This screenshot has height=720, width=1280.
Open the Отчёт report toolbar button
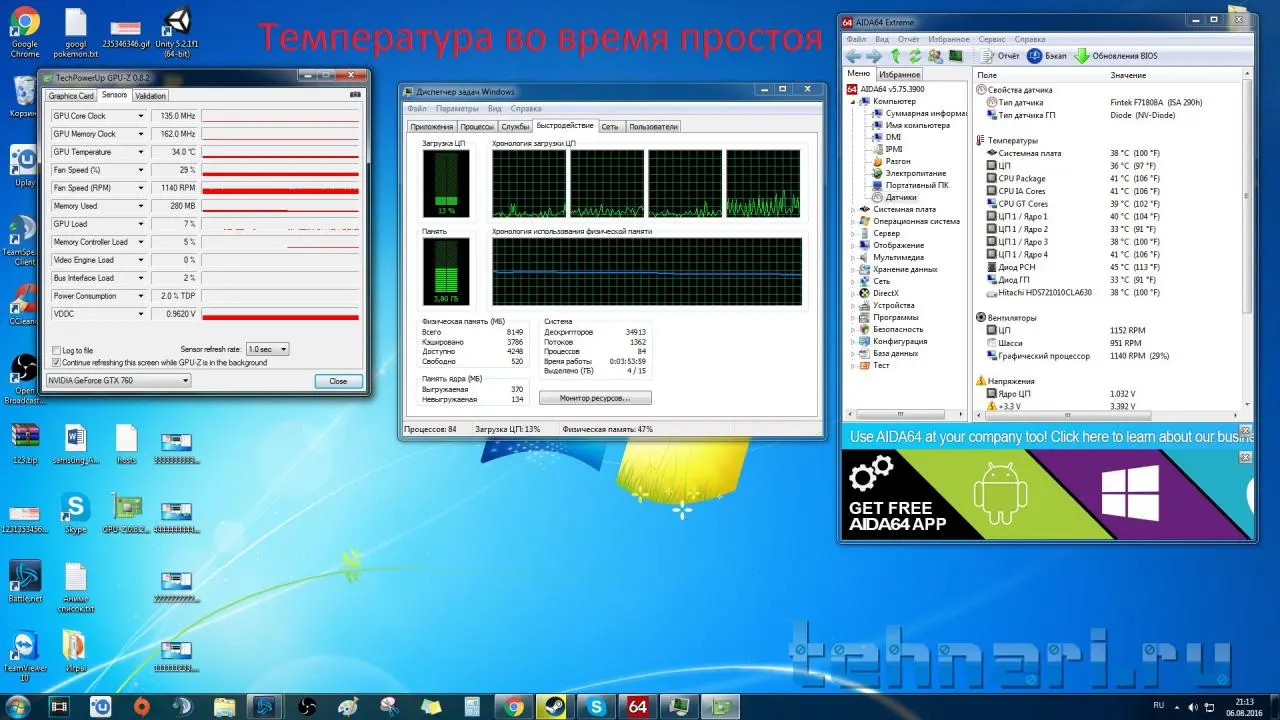(1000, 56)
